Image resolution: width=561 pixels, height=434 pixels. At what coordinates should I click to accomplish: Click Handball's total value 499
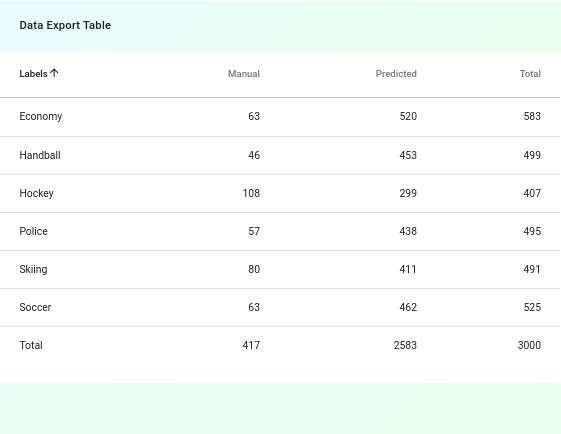[x=532, y=155]
